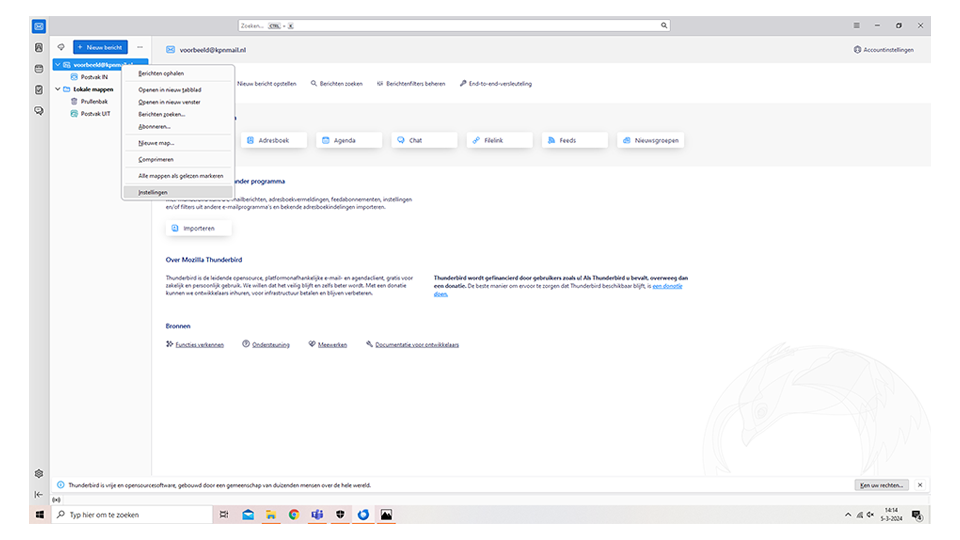
Task: Choose Comprimeren in context menu
Action: (x=178, y=160)
